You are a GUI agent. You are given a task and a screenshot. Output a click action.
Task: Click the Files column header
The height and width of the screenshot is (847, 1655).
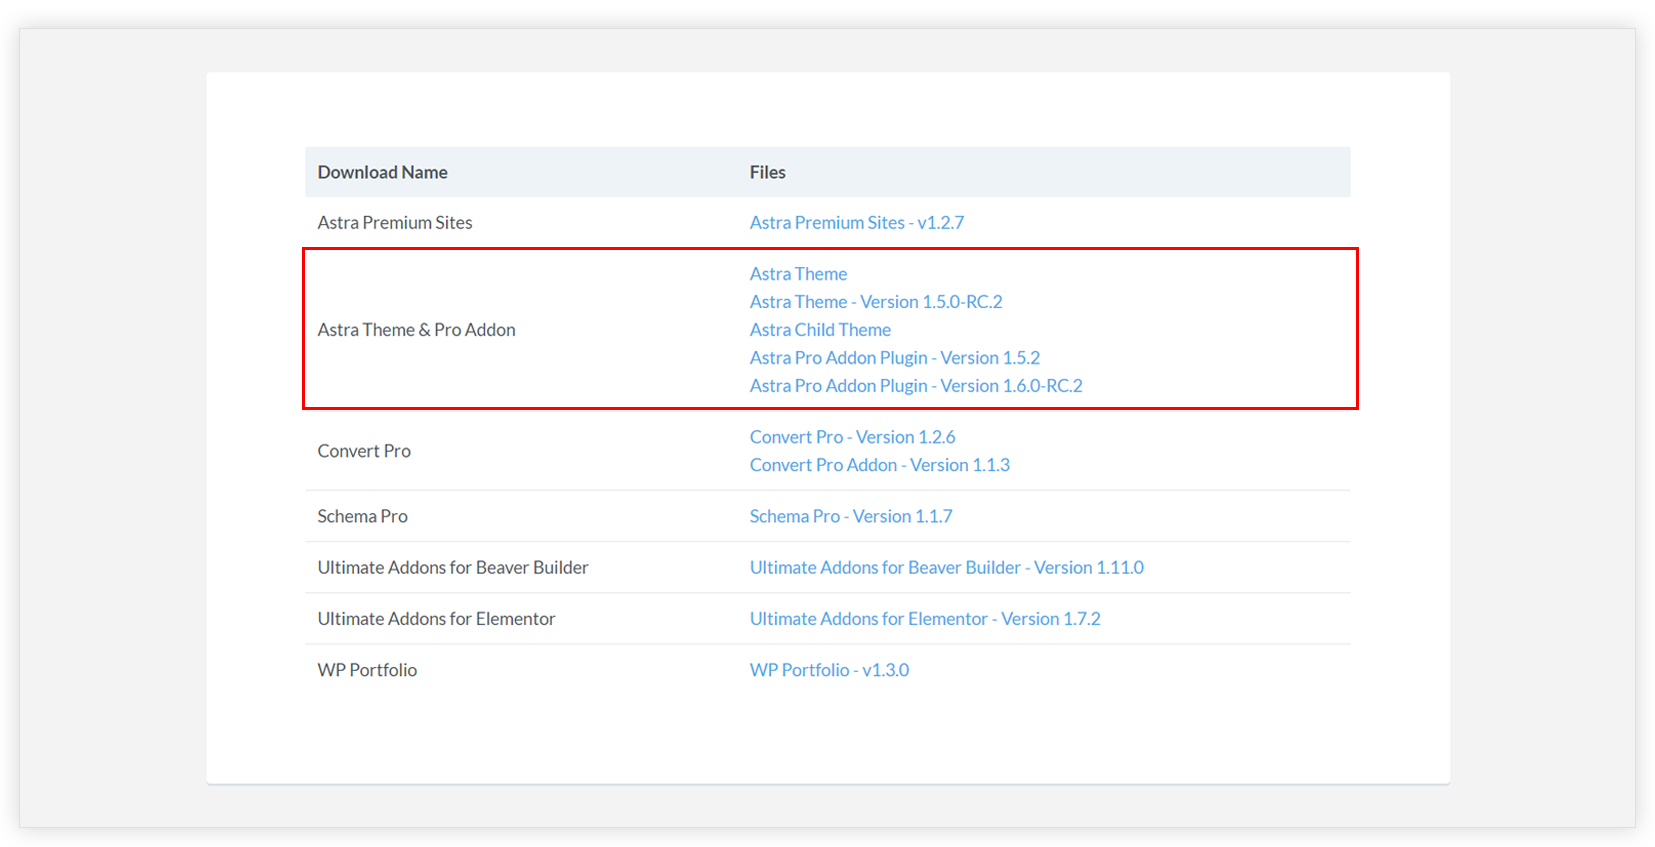767,172
